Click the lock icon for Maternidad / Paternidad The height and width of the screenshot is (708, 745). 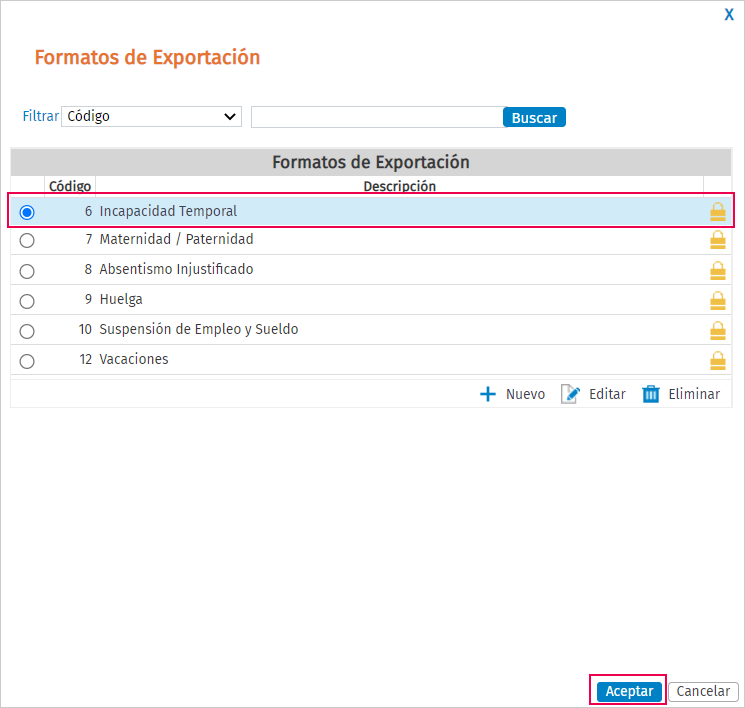point(717,240)
